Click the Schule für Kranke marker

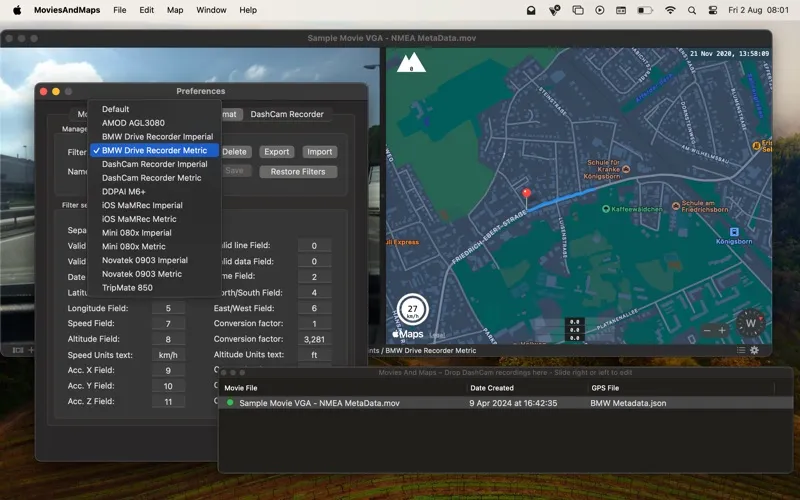click(626, 169)
